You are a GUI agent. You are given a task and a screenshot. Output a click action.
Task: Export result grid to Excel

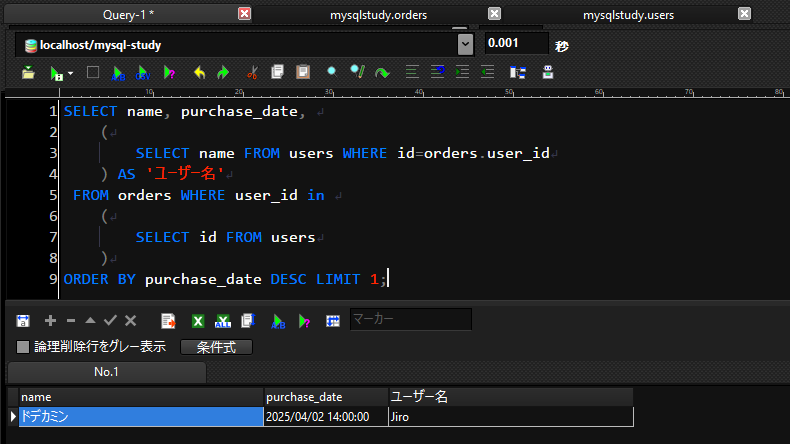pos(198,321)
